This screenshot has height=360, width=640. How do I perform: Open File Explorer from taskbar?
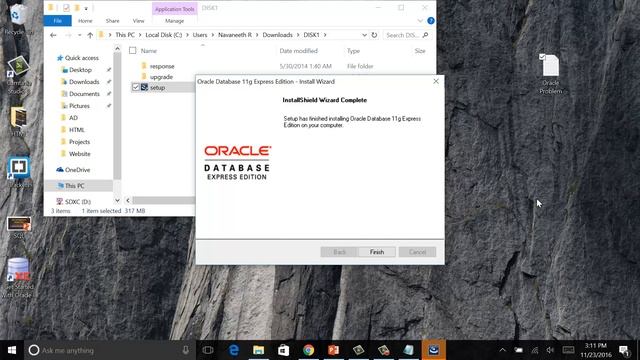[x=258, y=350]
